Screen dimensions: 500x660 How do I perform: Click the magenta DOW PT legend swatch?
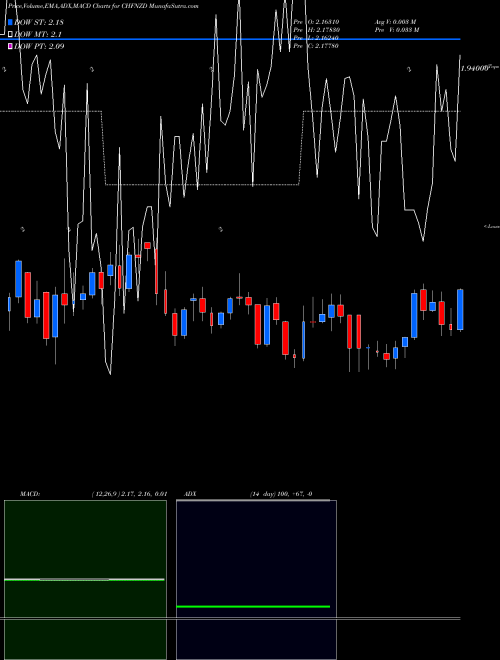pyautogui.click(x=11, y=46)
